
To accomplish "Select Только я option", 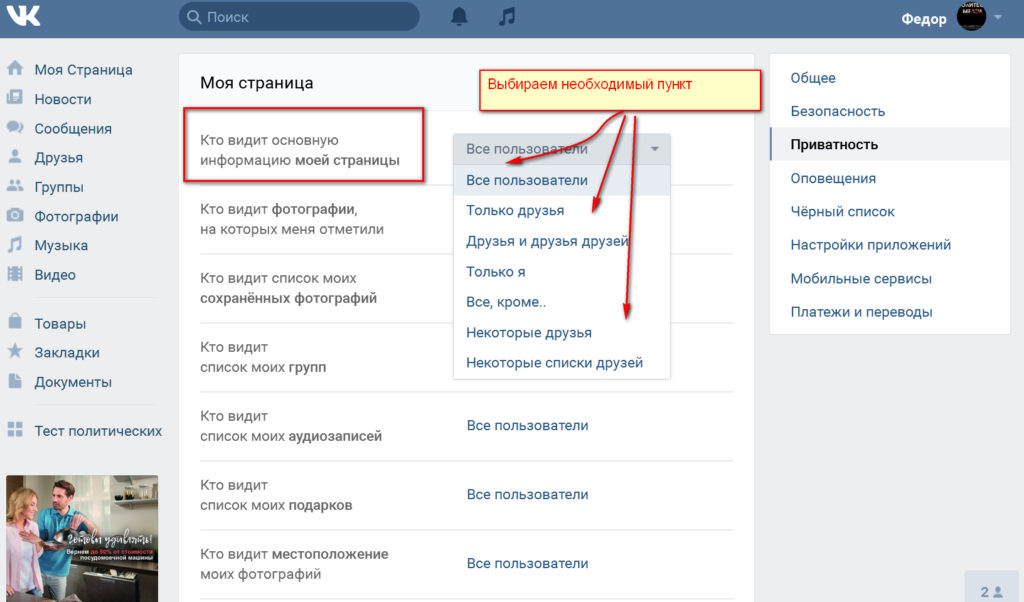I will (x=562, y=272).
